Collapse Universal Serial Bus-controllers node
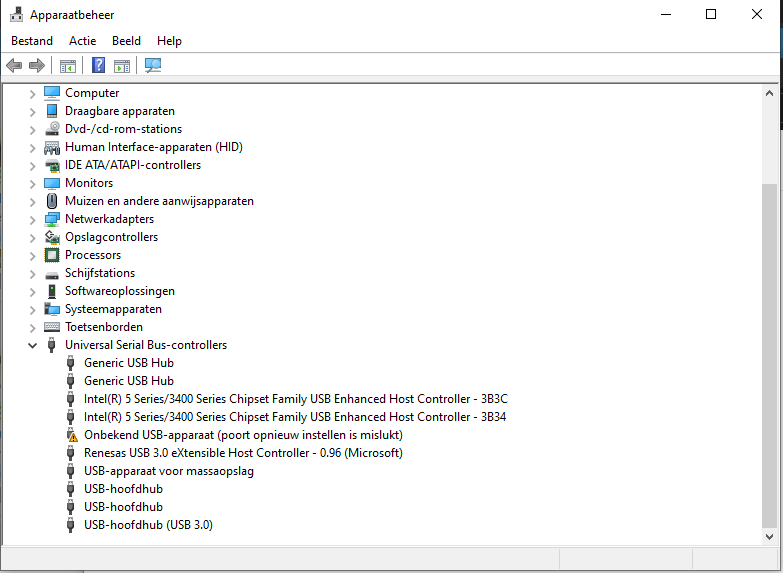The image size is (783, 573). [33, 345]
